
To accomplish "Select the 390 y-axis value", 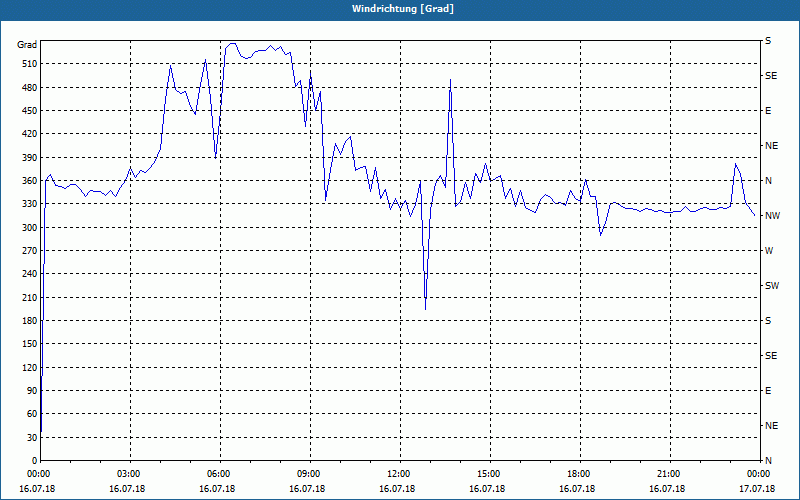I will pos(31,158).
